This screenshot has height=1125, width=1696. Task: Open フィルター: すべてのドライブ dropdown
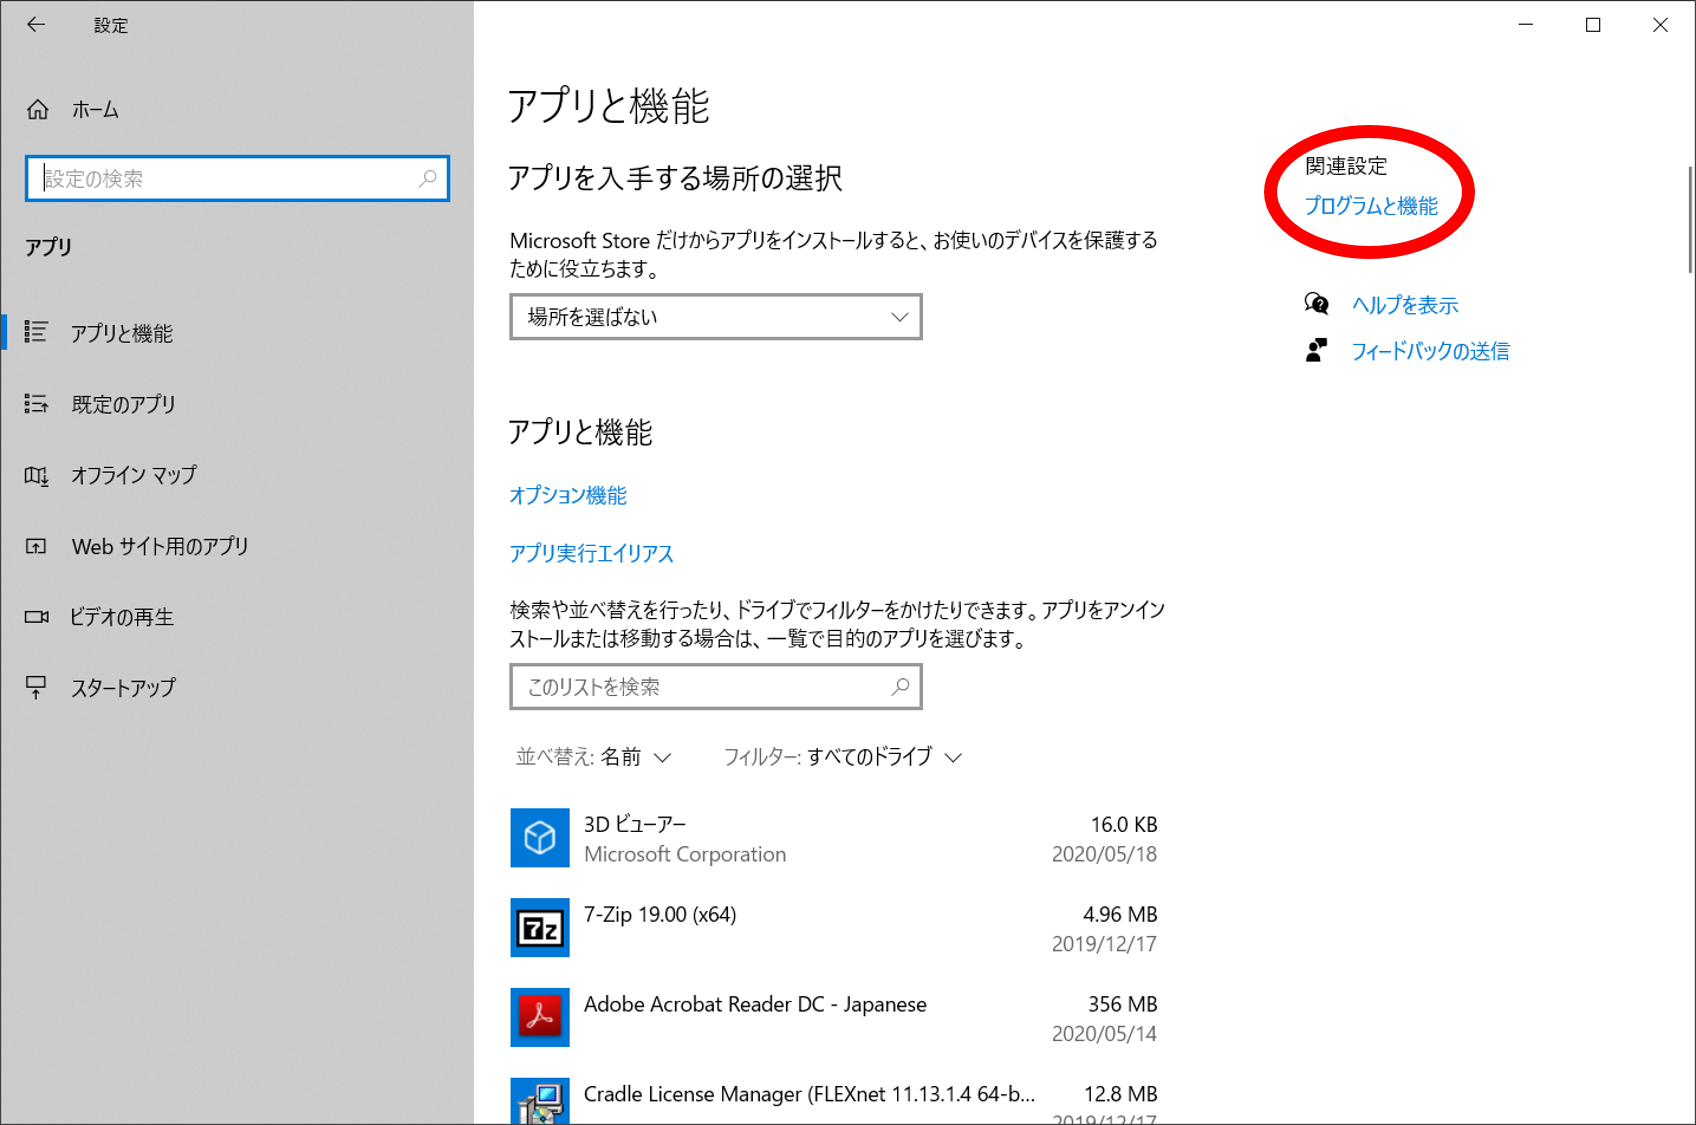point(843,757)
